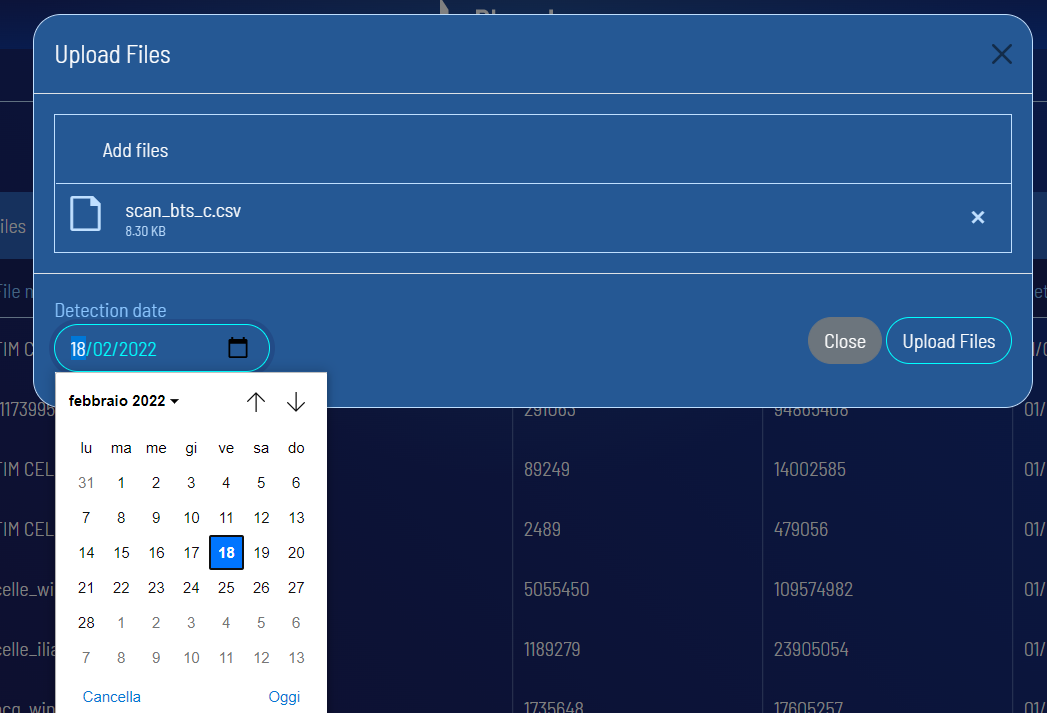1047x713 pixels.
Task: Select the highlighted day 18 in calendar
Action: pos(226,553)
